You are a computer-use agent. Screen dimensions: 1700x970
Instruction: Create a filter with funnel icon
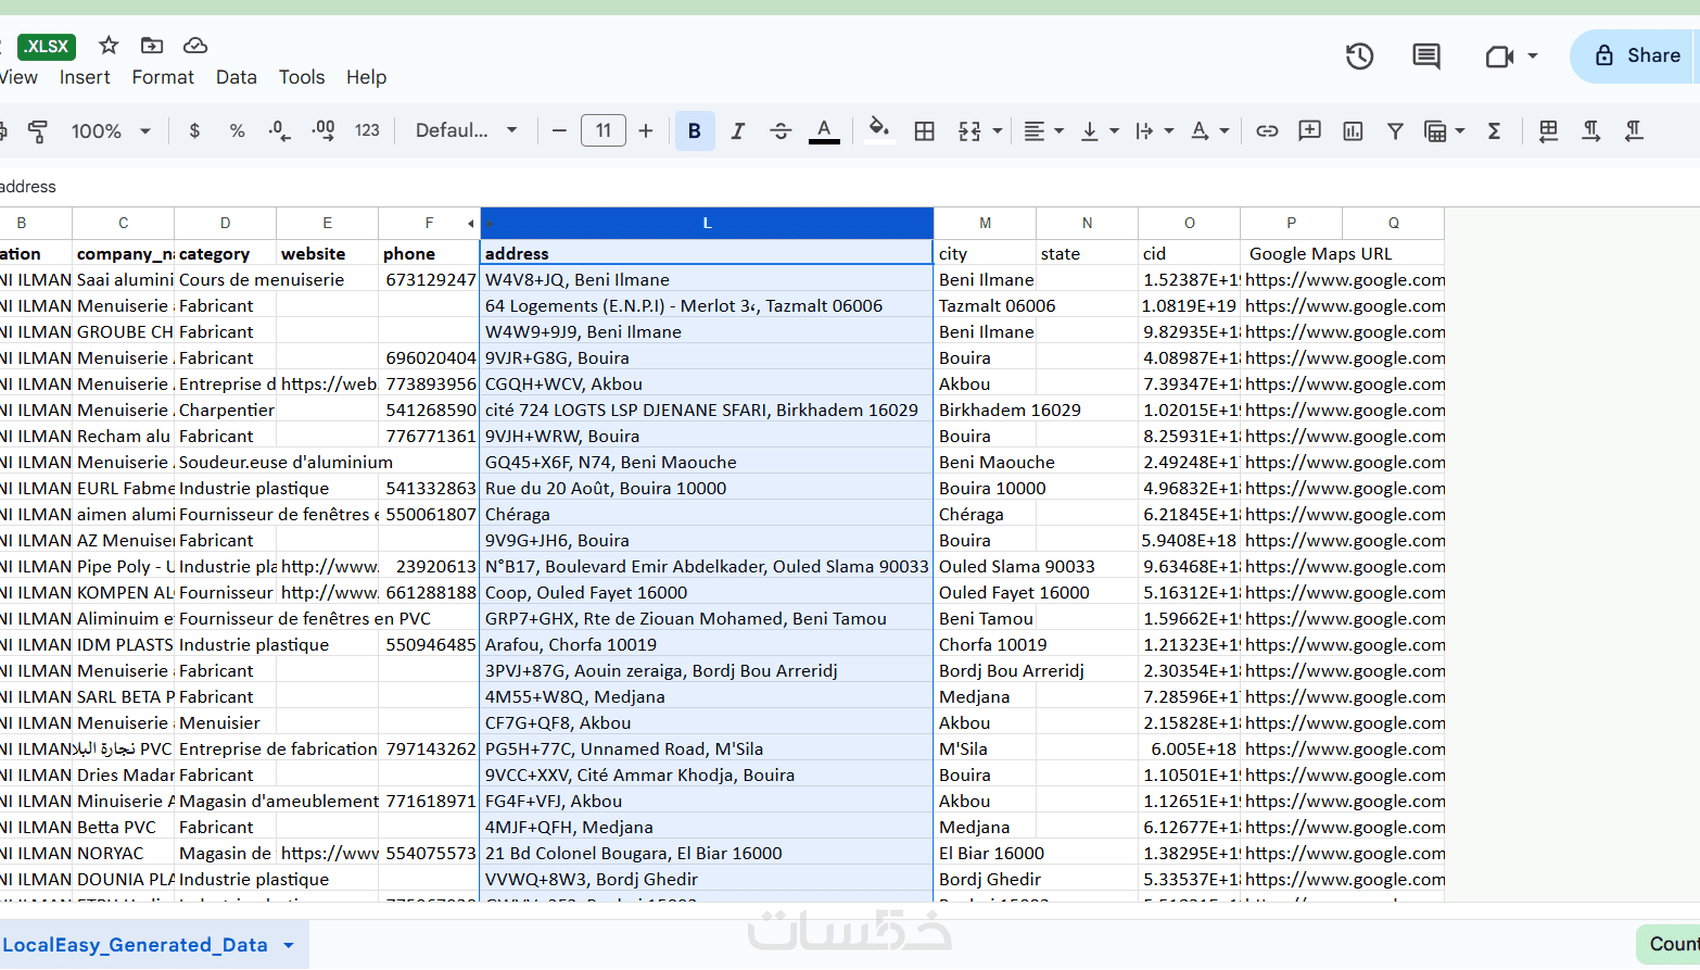click(1395, 131)
